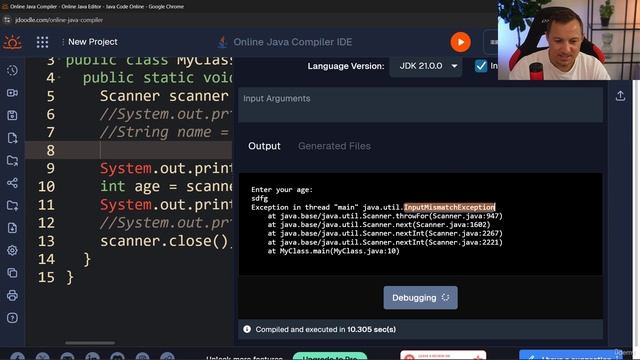Switch to the Generated Files tab
Screen dimensions: 640x360
[334, 146]
